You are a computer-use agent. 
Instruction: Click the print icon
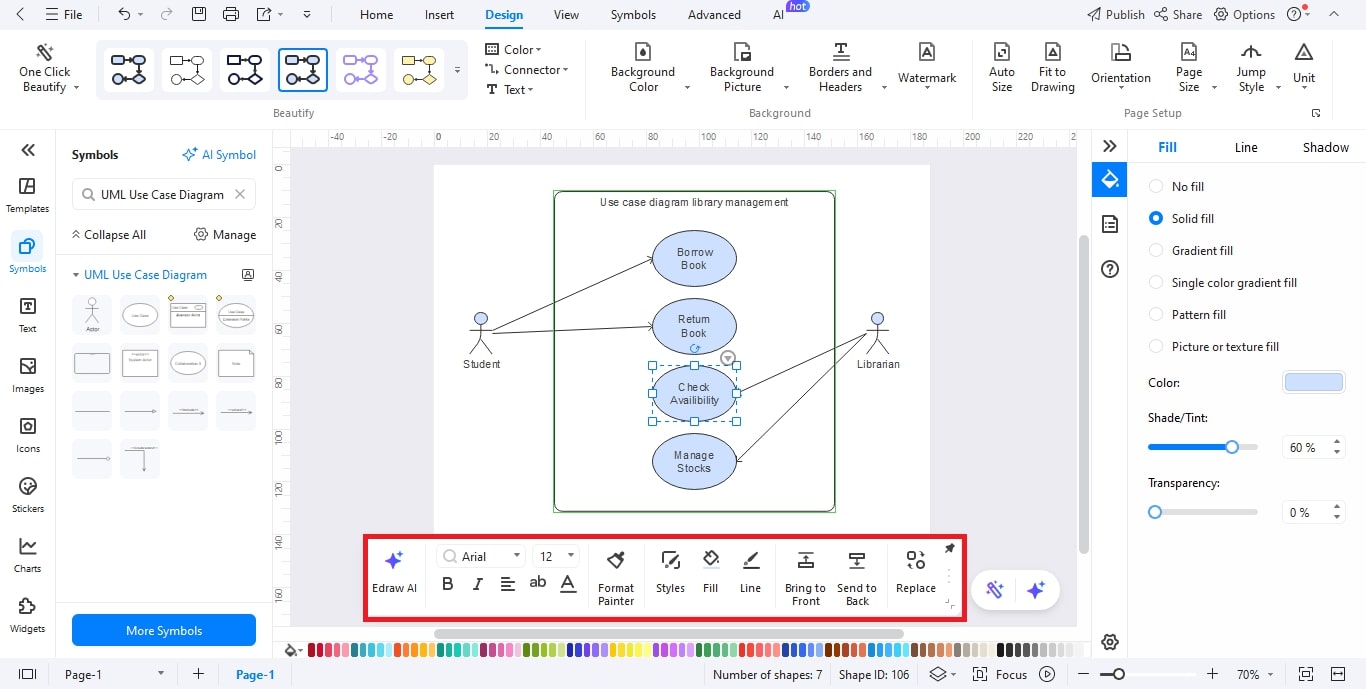click(x=231, y=14)
